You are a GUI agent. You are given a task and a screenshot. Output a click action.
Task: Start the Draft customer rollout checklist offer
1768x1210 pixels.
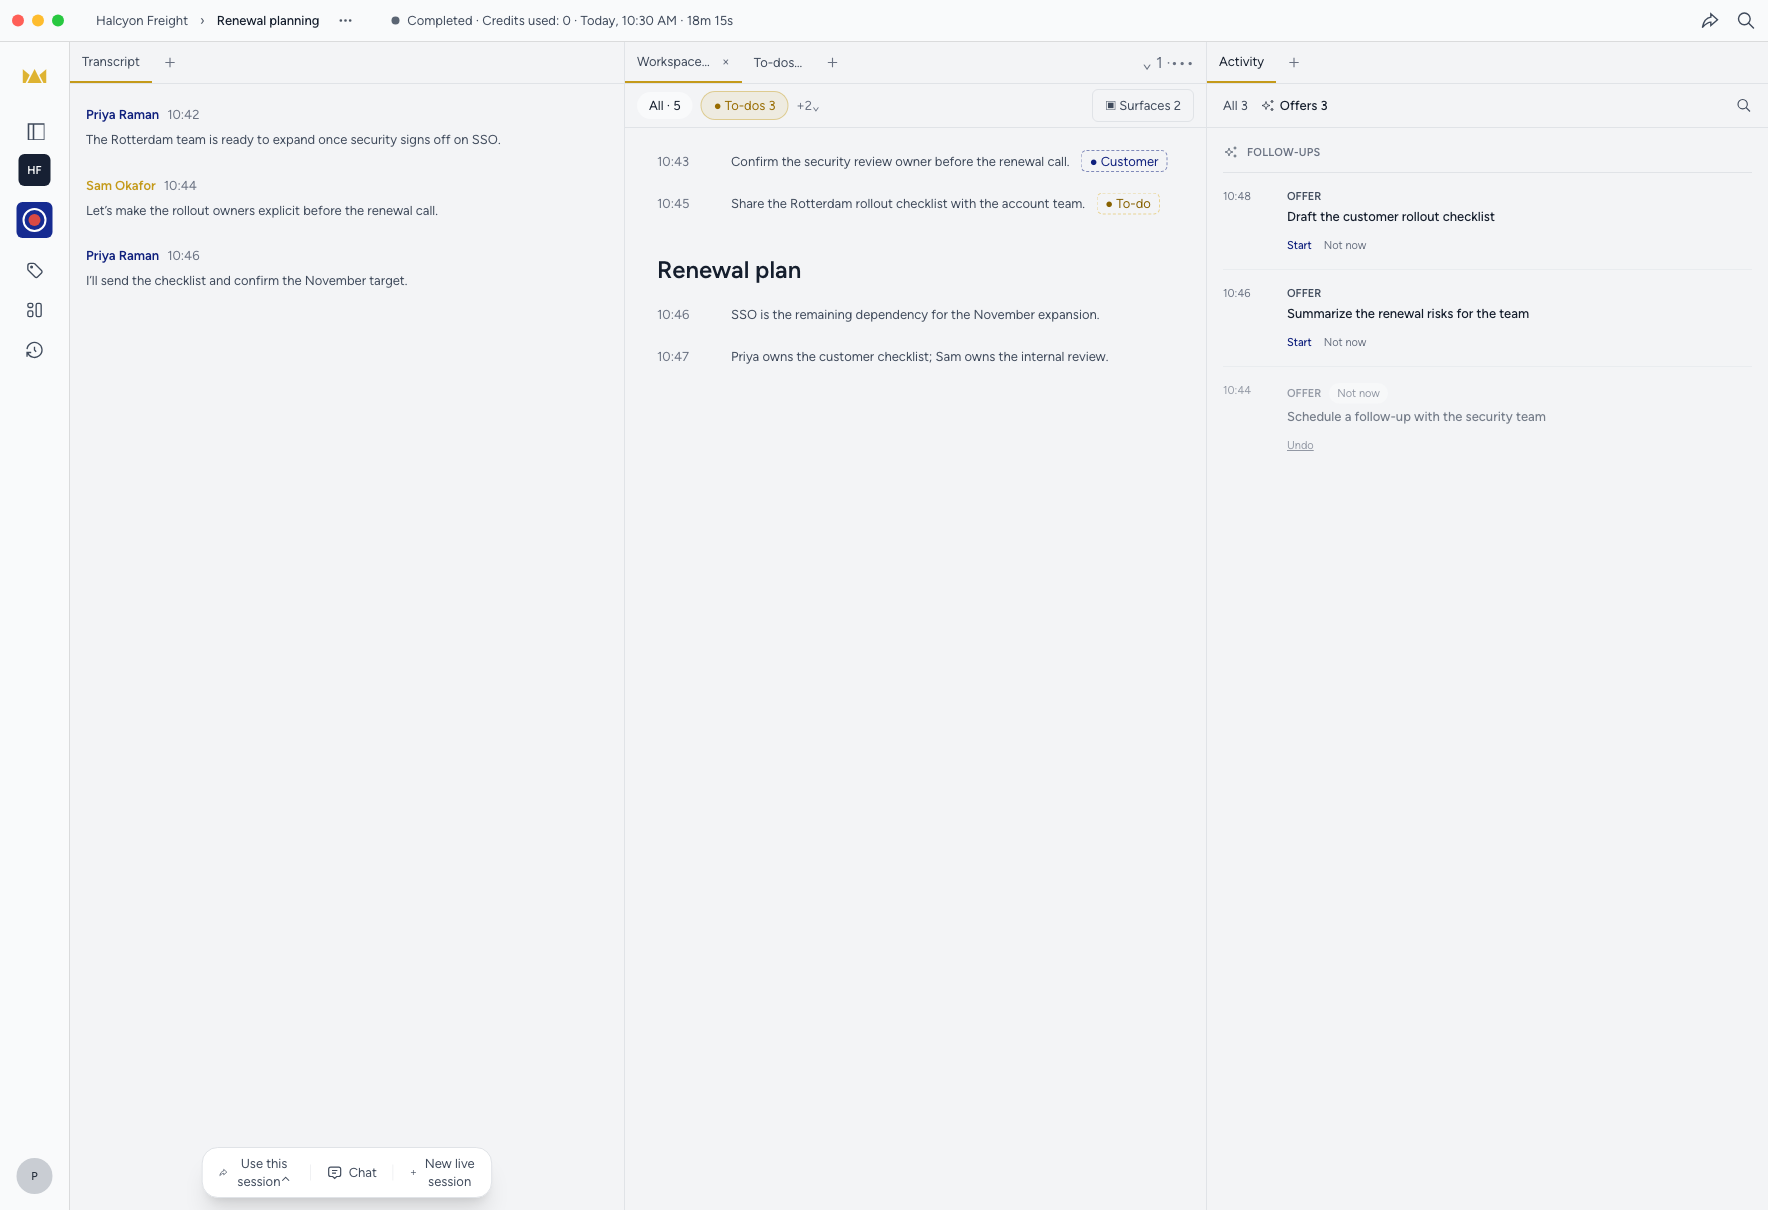(1299, 245)
